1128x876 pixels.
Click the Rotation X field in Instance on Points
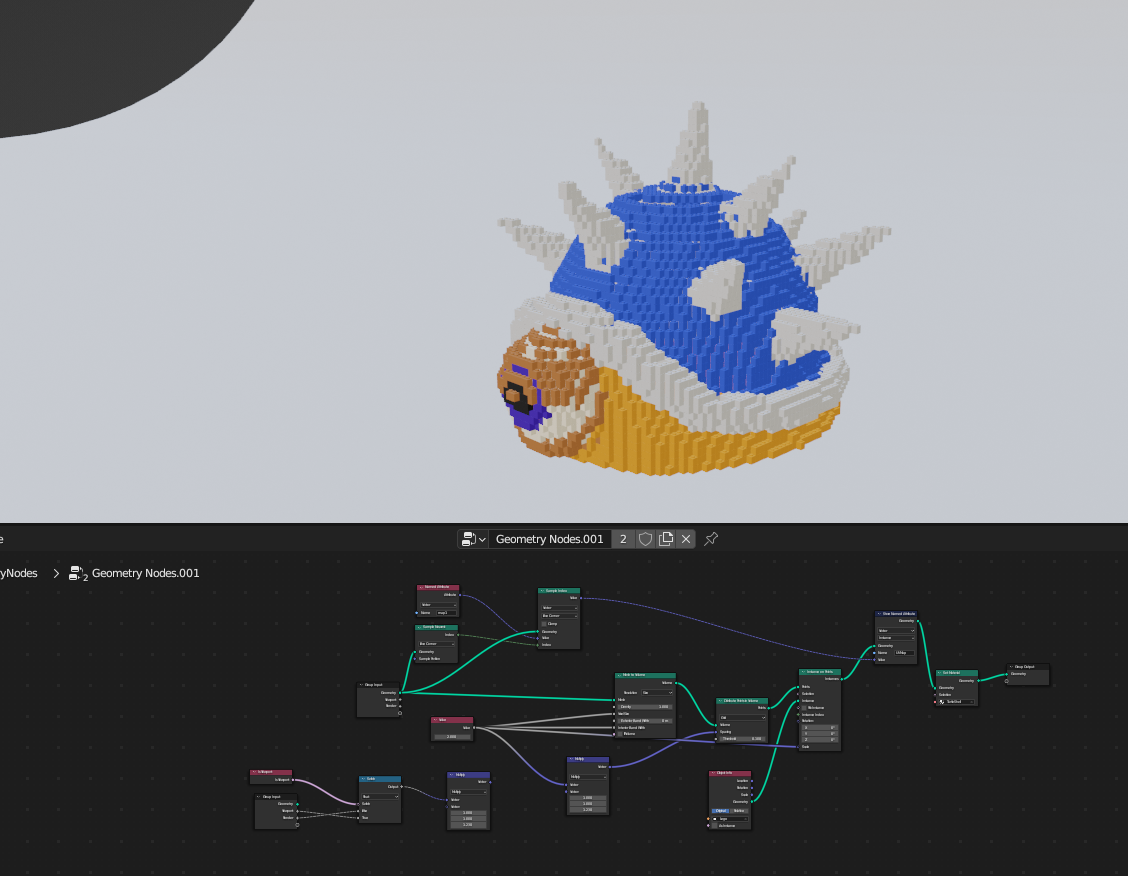tap(820, 728)
